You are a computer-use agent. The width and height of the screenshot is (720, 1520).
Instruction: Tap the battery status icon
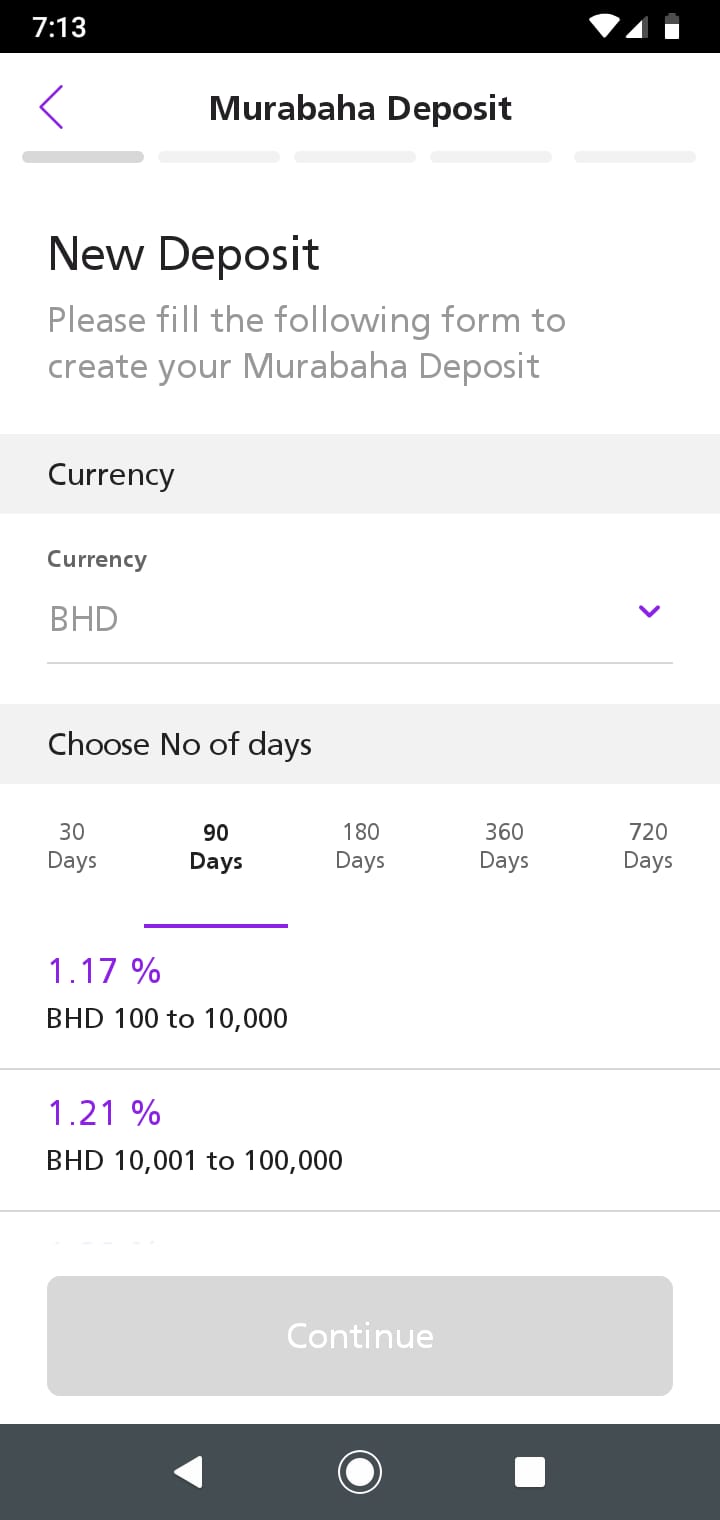pos(672,27)
